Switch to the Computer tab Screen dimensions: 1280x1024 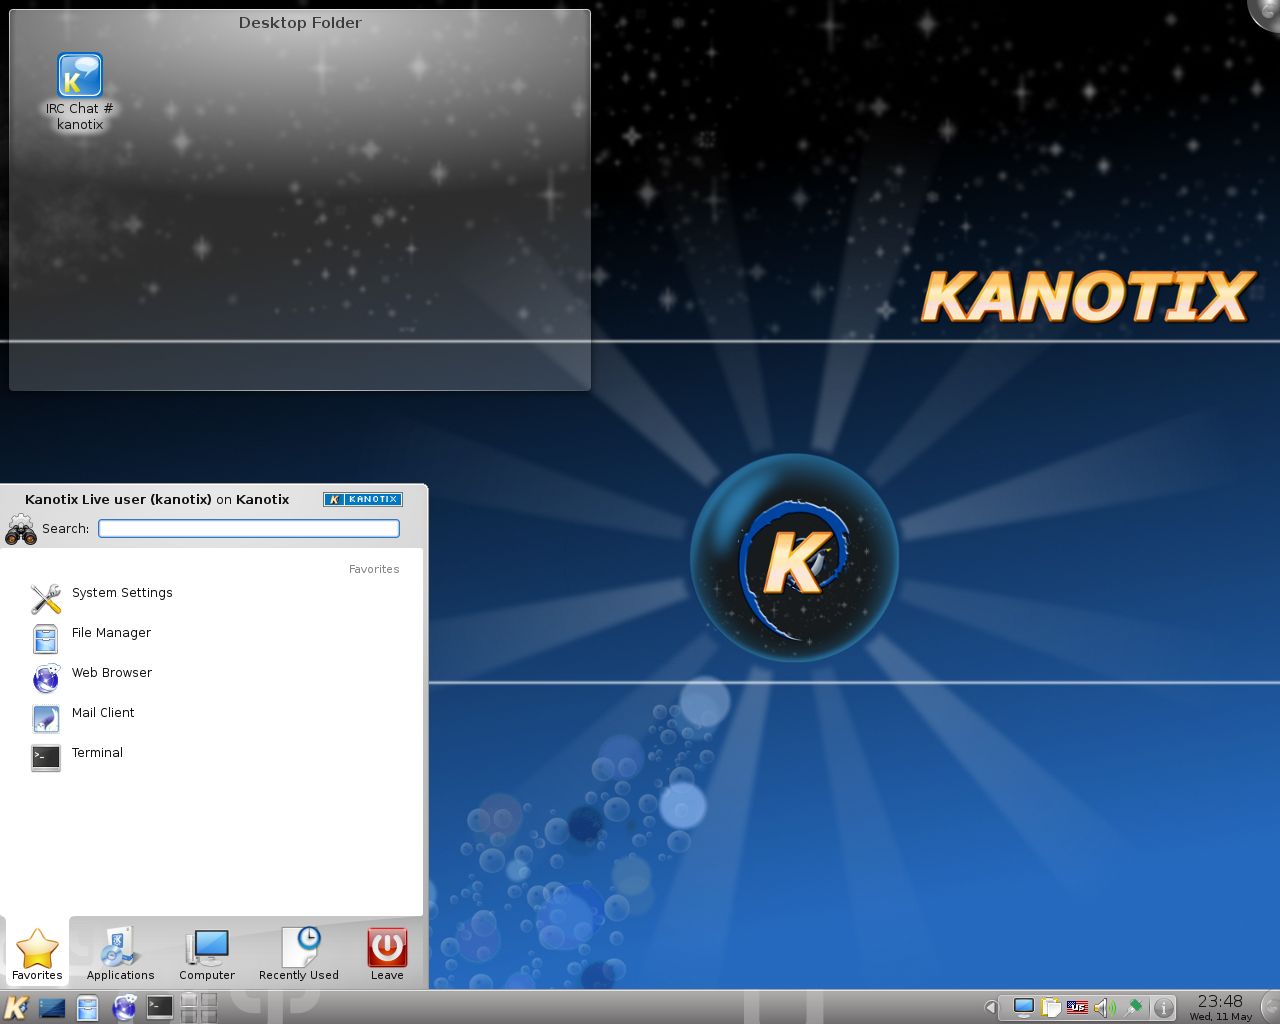(207, 954)
